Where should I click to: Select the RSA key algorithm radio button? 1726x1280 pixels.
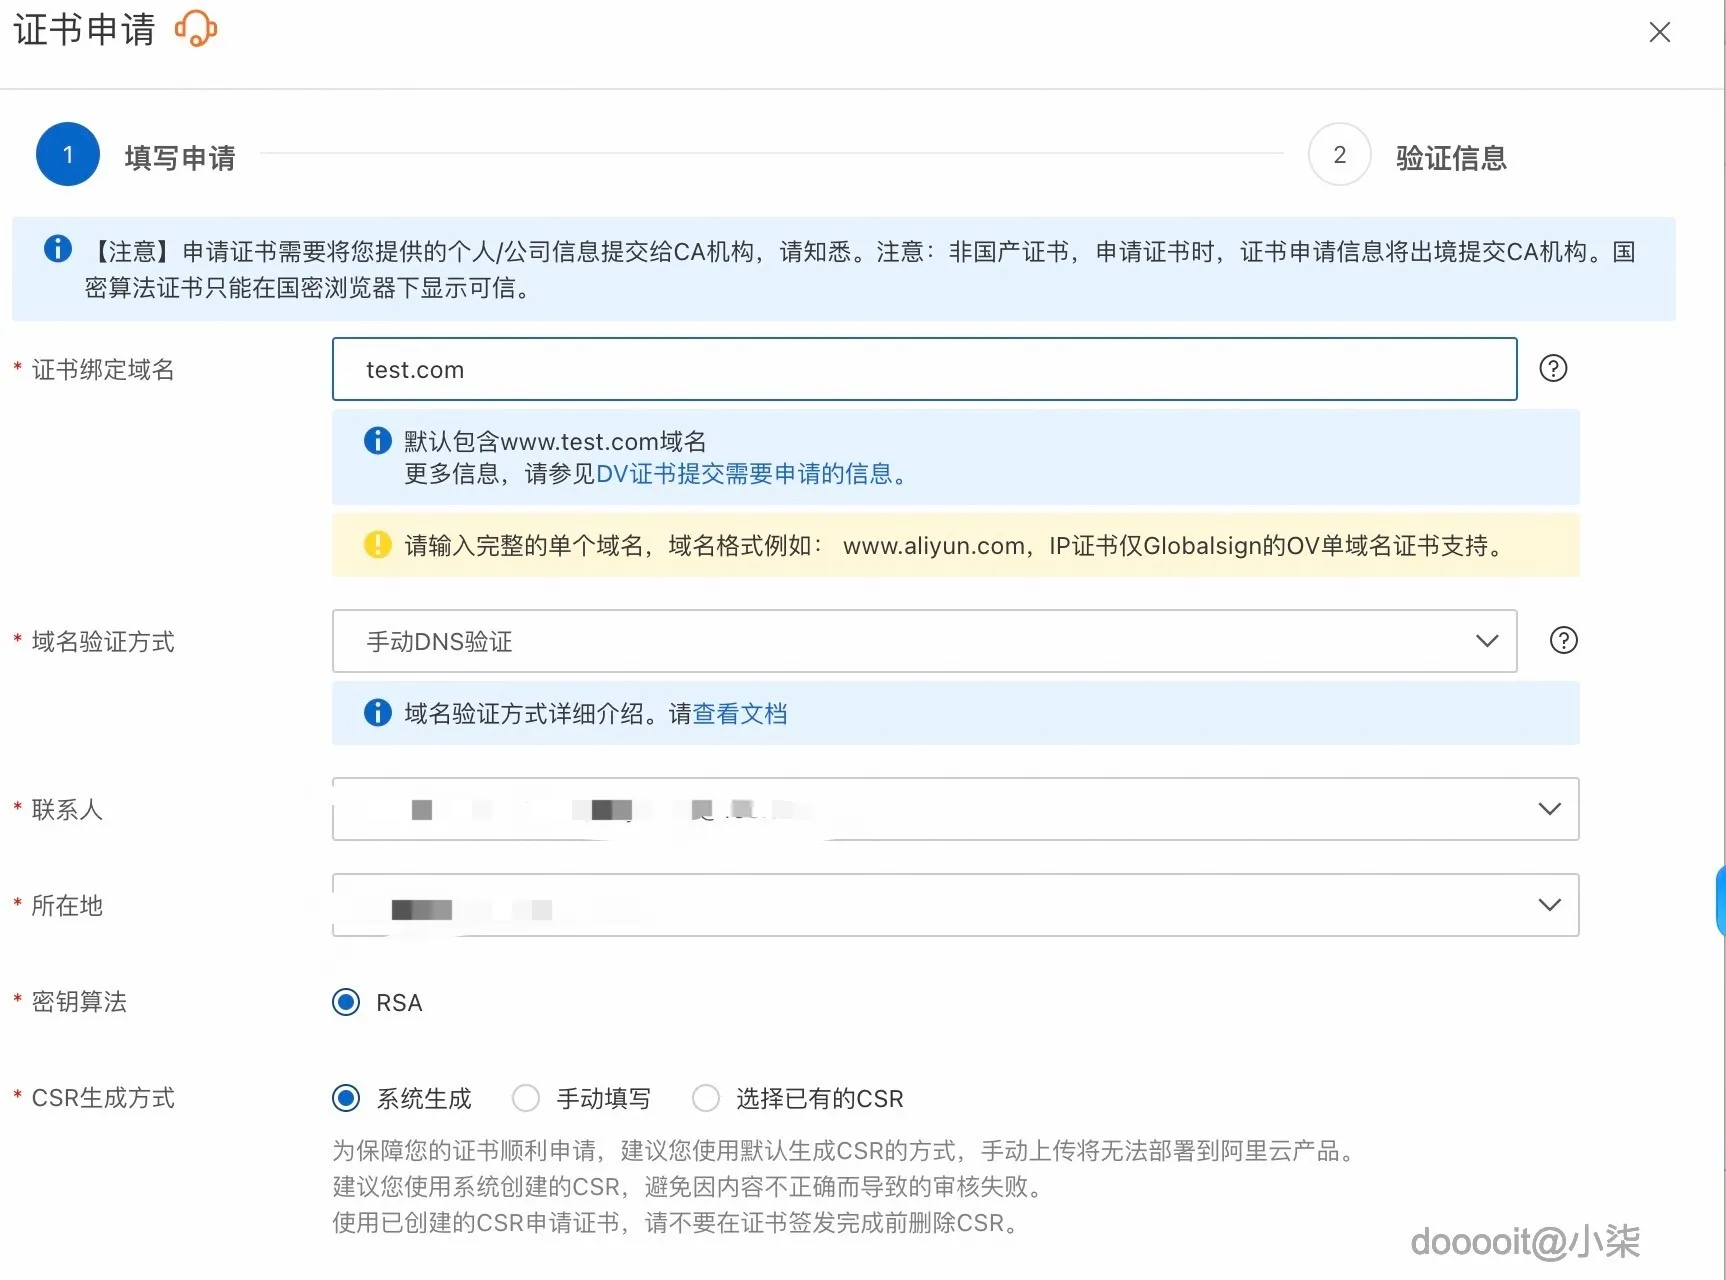point(345,1001)
